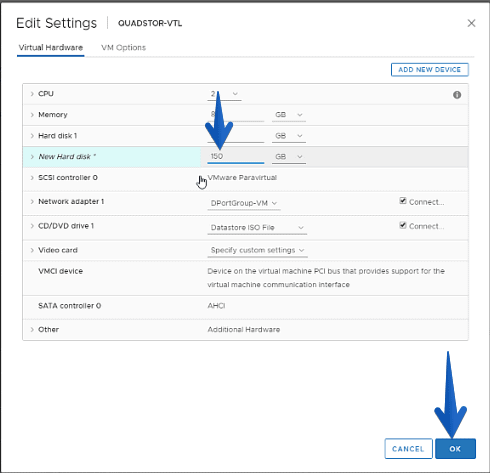The width and height of the screenshot is (490, 473).
Task: Click the CPU info icon
Action: point(457,95)
